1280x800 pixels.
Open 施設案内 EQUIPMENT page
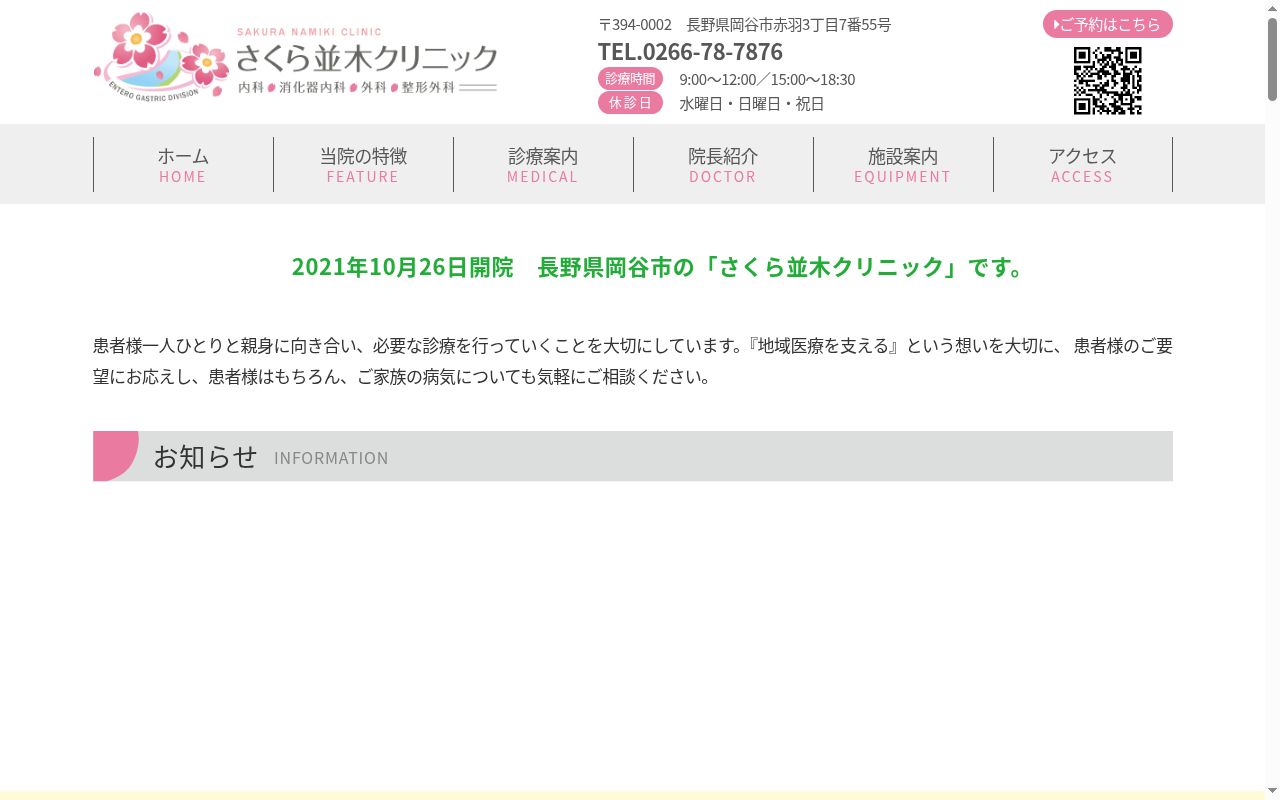[x=903, y=164]
